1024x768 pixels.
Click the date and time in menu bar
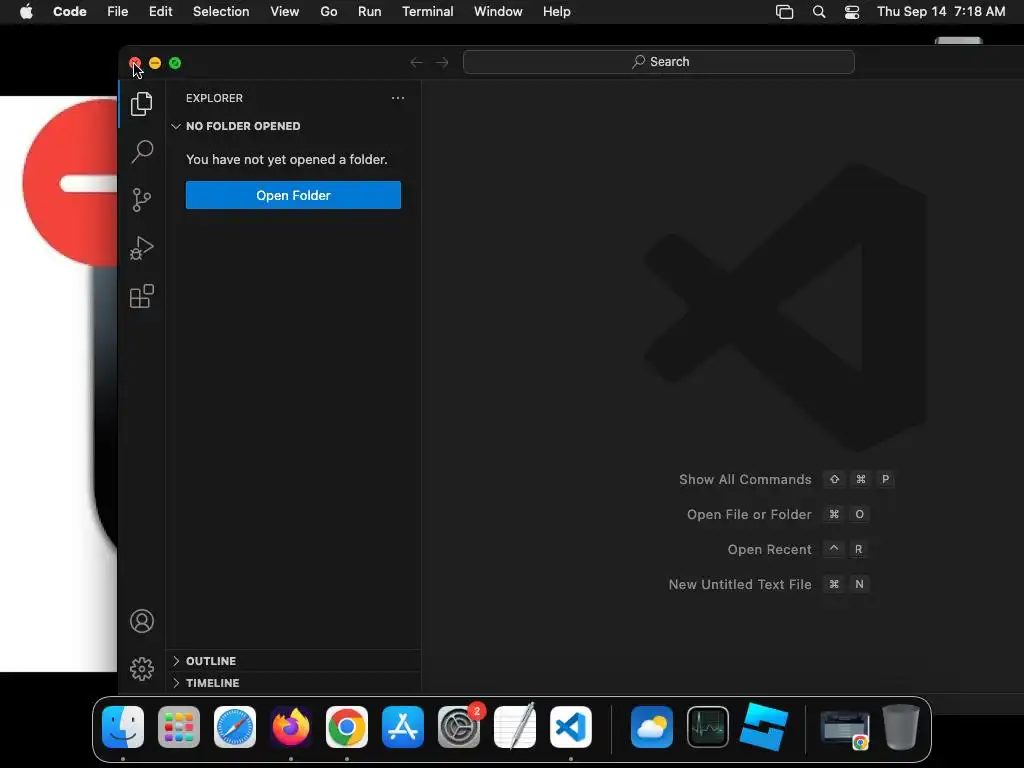pos(941,12)
